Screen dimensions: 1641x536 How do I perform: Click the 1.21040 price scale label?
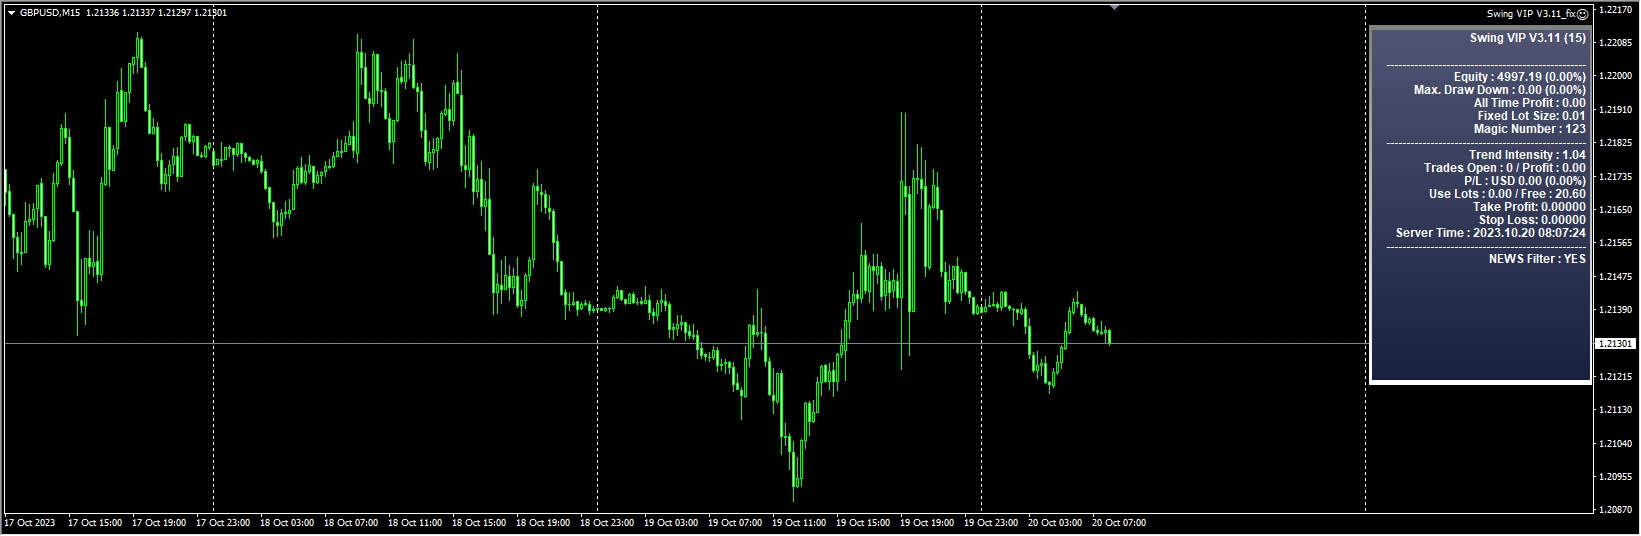(1615, 444)
